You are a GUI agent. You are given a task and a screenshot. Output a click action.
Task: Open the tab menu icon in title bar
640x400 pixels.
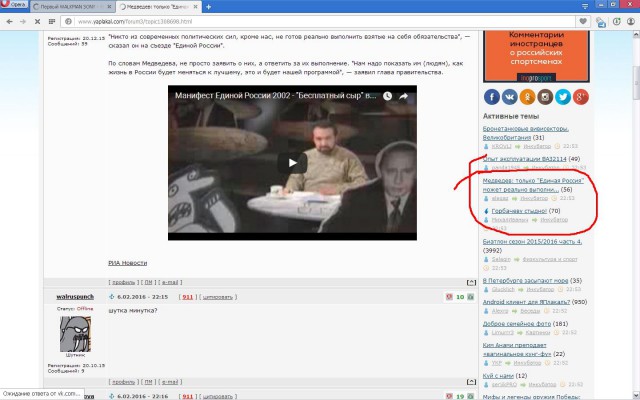[x=585, y=6]
